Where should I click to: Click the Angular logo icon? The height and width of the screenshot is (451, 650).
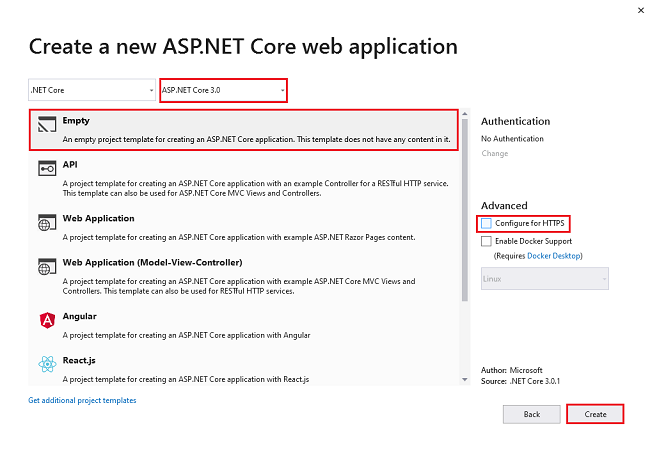(47, 320)
